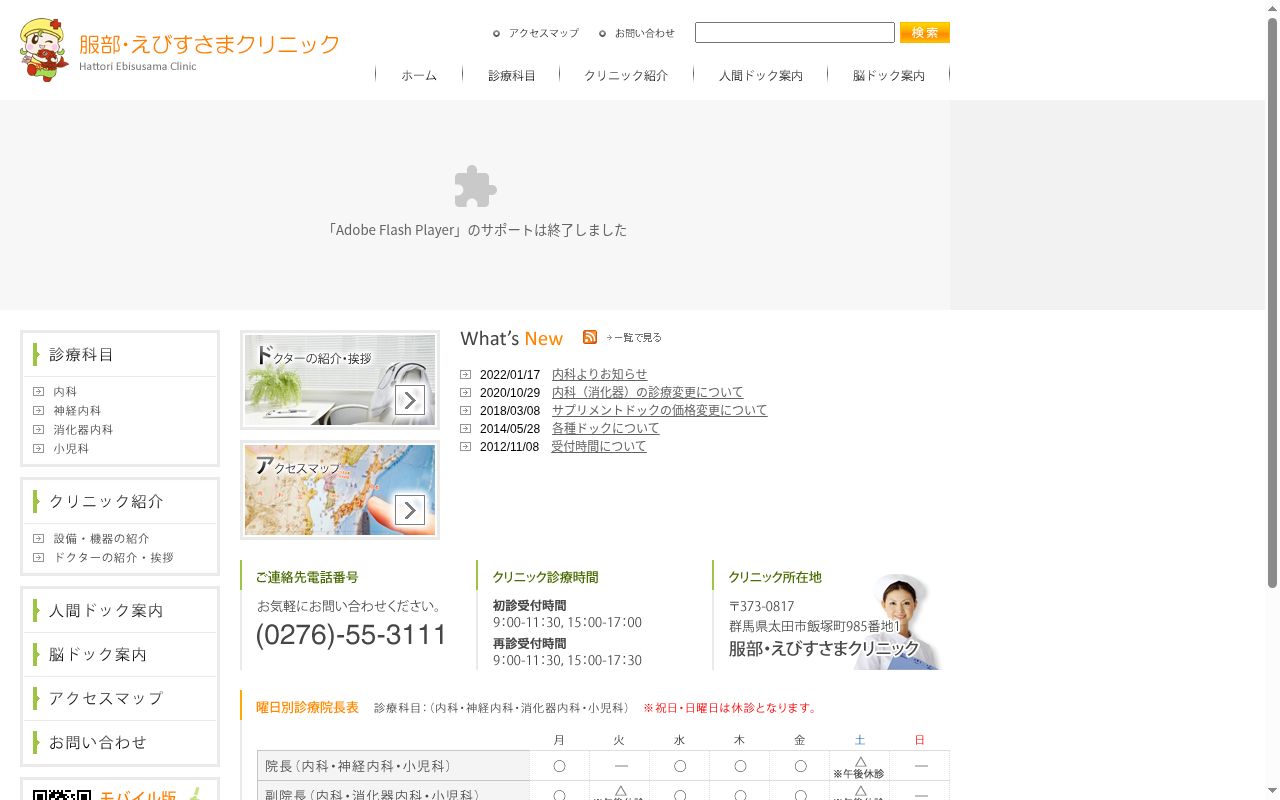Select 消化器内科 in sidebar
1280x800 pixels.
click(83, 430)
